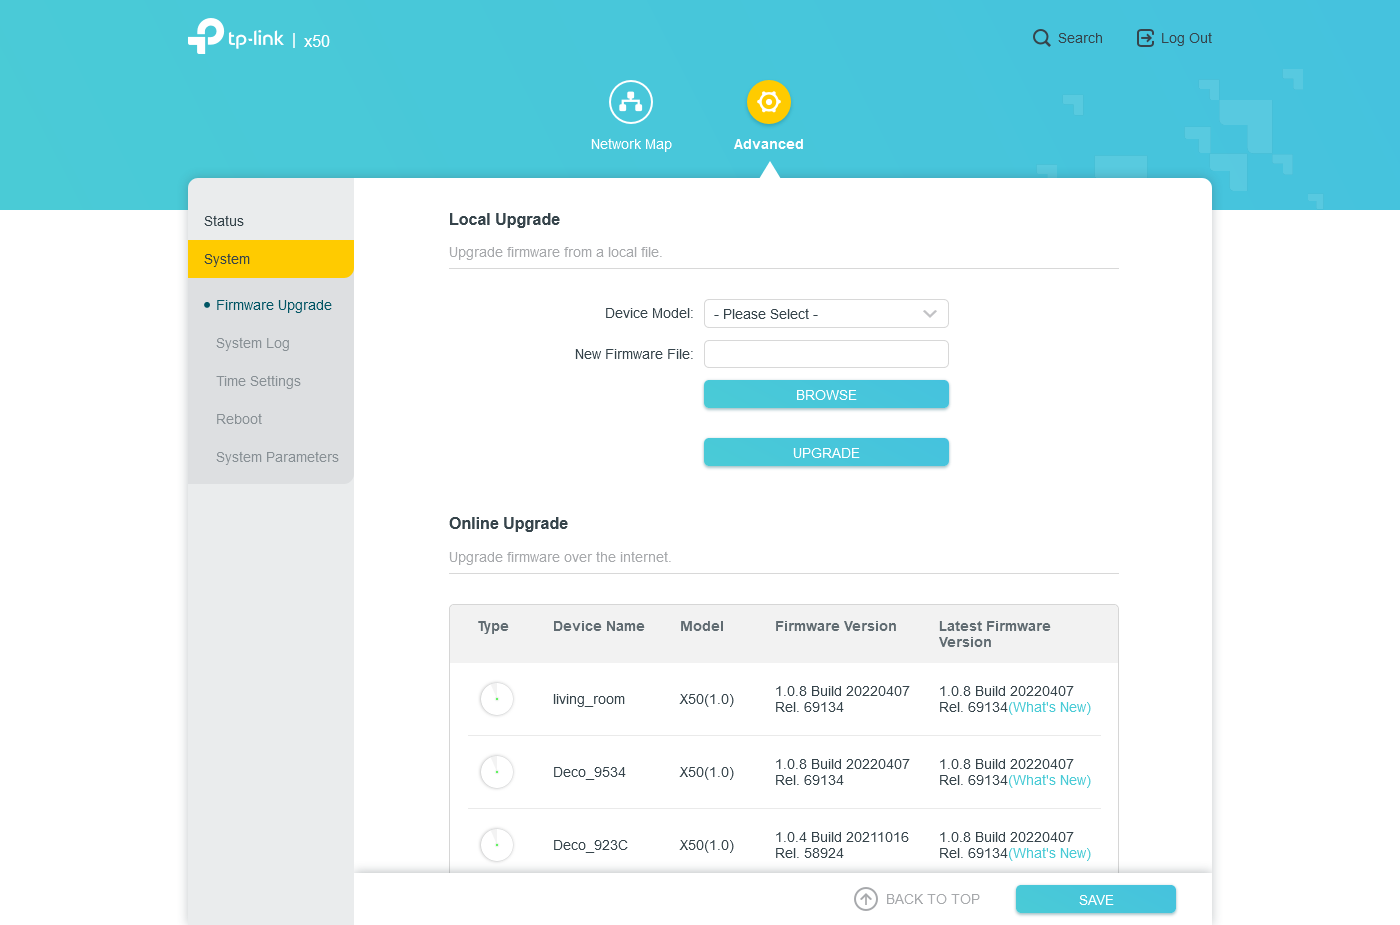Viewport: 1400px width, 925px height.
Task: Open the Advanced gear icon
Action: click(x=769, y=102)
